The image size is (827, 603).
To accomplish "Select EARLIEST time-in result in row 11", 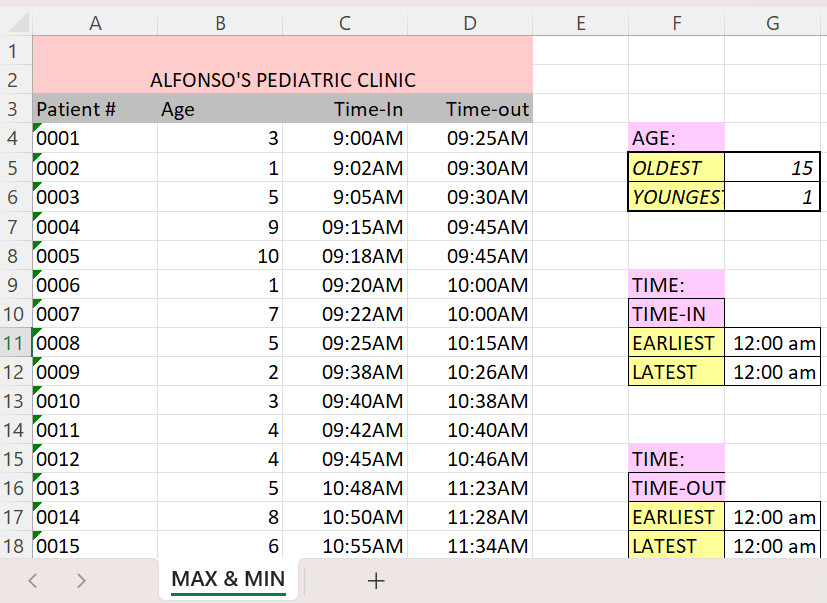I will point(773,343).
